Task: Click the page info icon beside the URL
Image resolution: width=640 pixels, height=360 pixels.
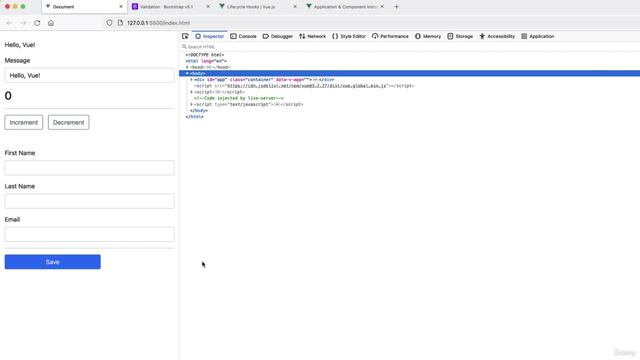Action: 120,23
